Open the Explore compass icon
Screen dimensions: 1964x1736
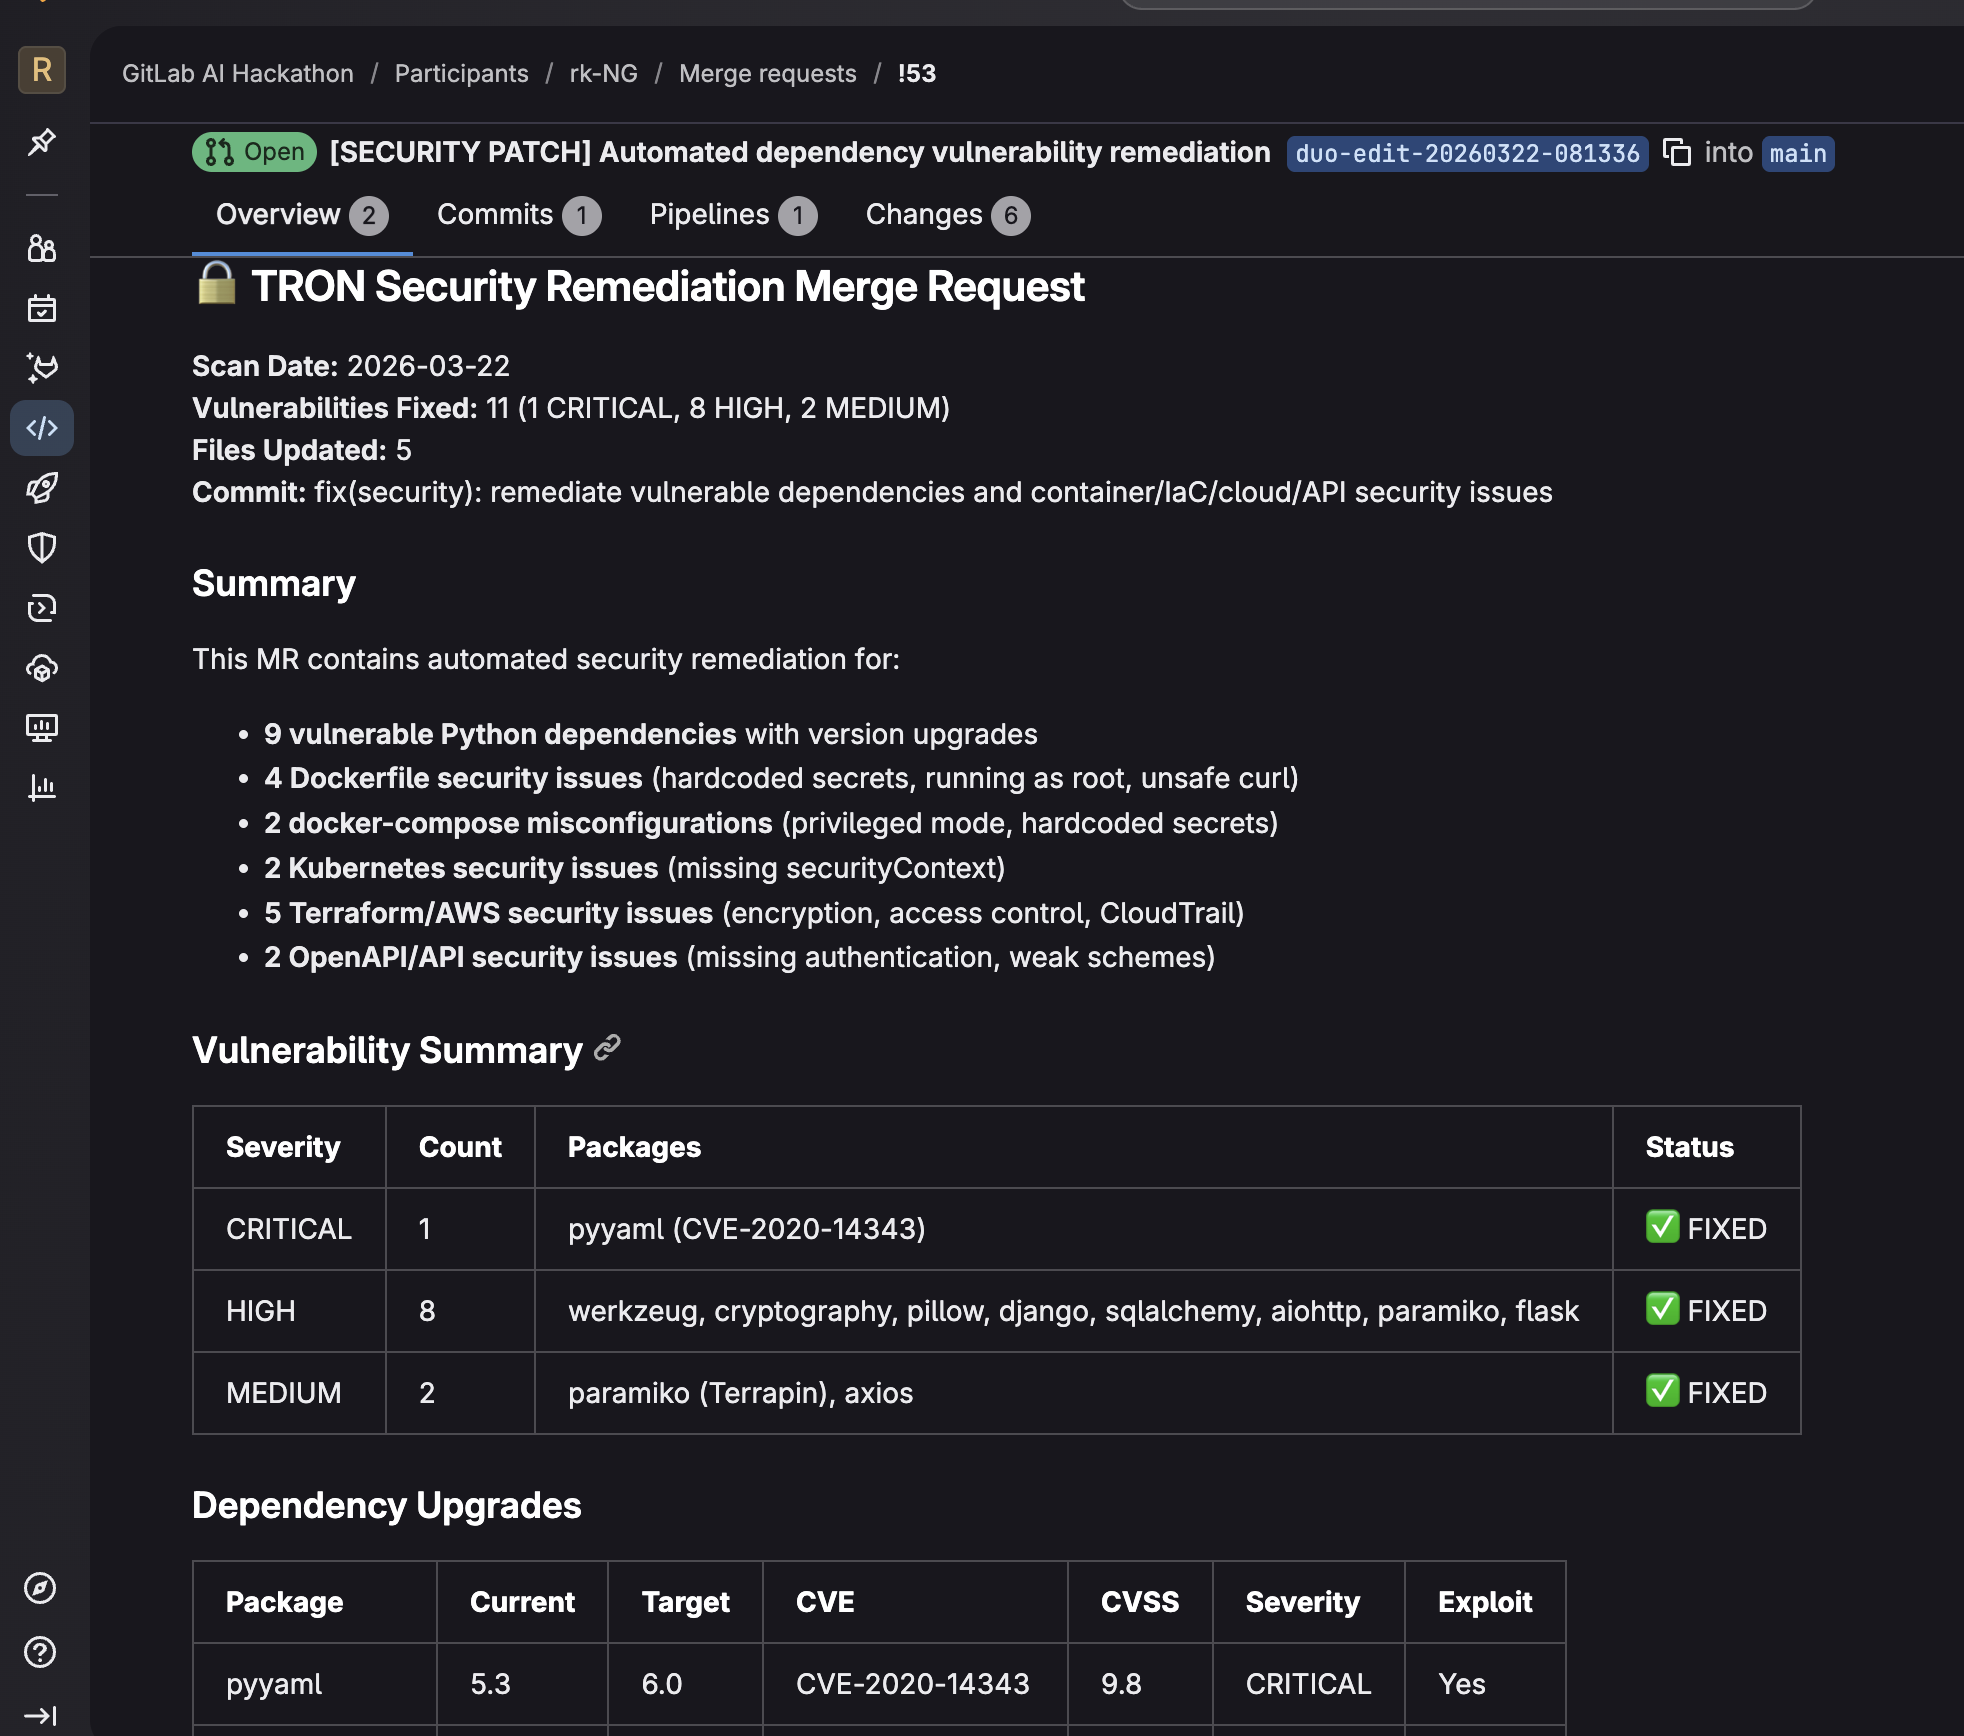point(40,1588)
